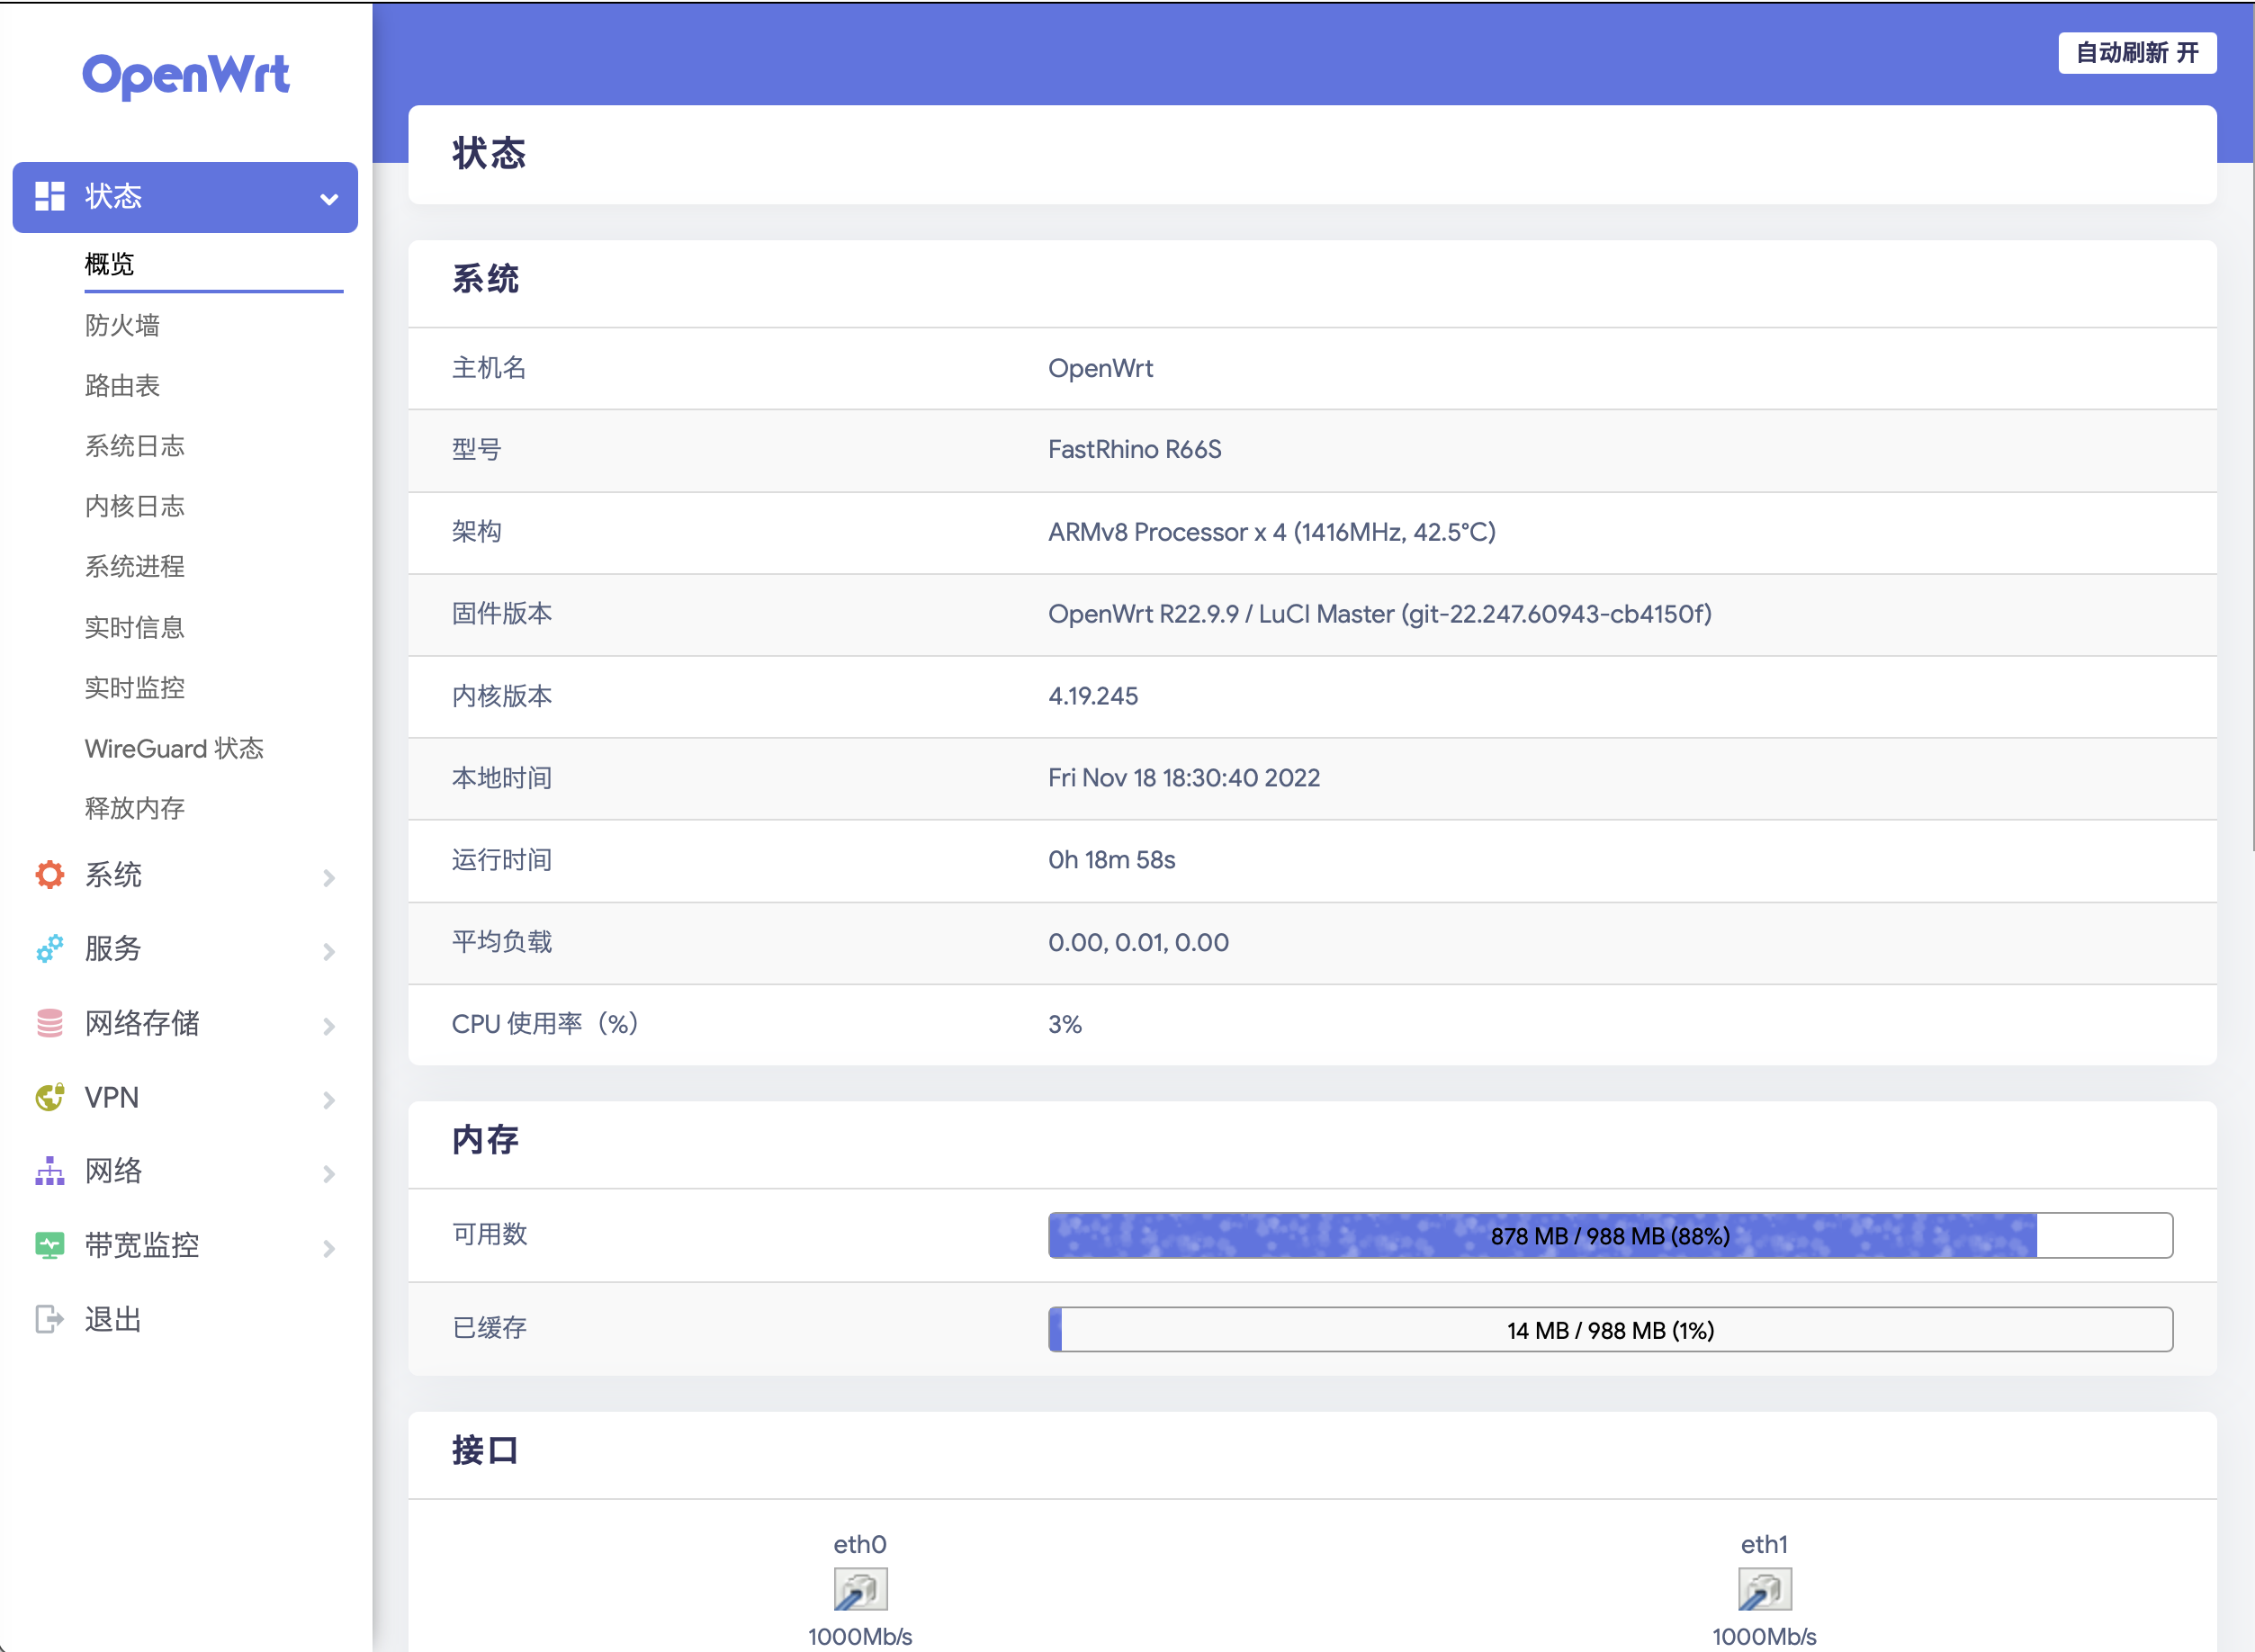Click the 释放内存 link
The width and height of the screenshot is (2255, 1652).
click(x=134, y=808)
